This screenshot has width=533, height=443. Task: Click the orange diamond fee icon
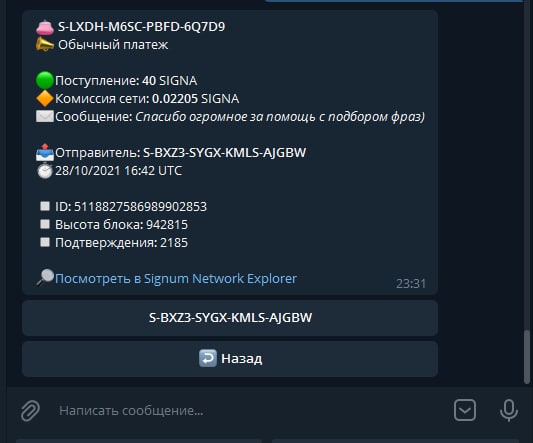click(45, 99)
